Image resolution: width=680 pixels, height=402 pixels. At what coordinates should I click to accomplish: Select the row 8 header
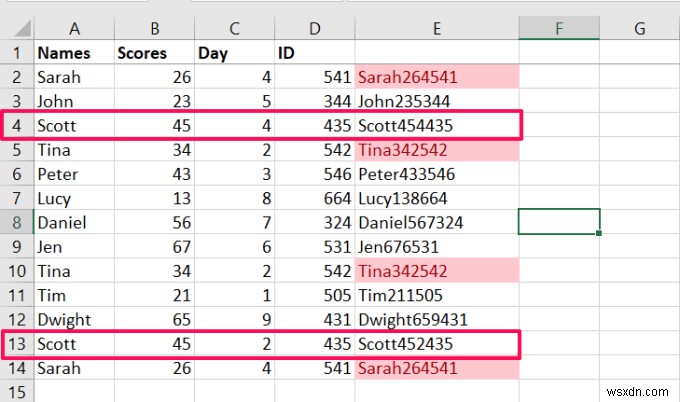(x=16, y=222)
